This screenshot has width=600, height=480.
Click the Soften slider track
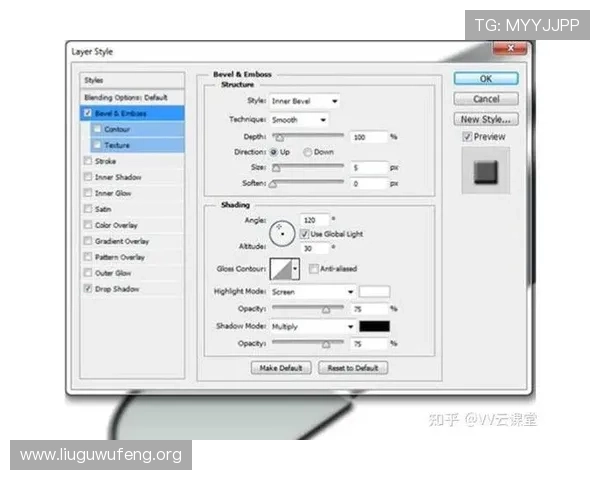(308, 182)
